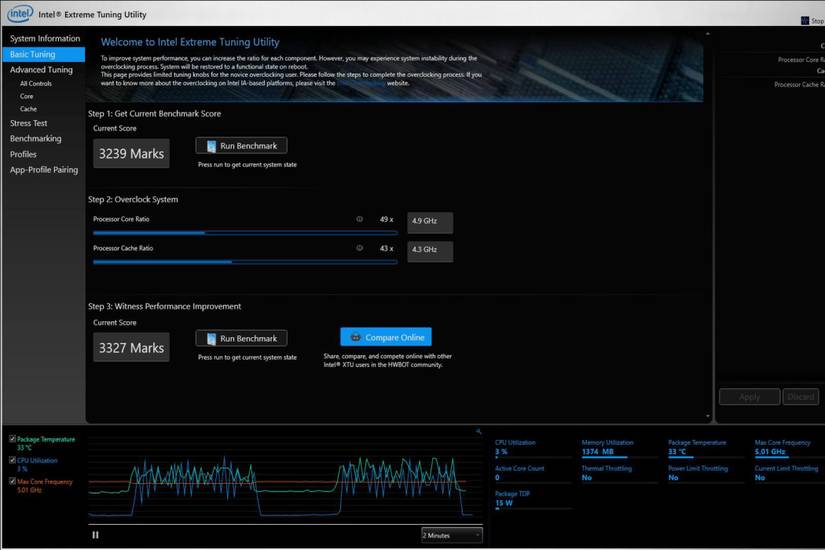Open the overclocking website link in the welcome text
825x550 pixels.
tap(361, 83)
